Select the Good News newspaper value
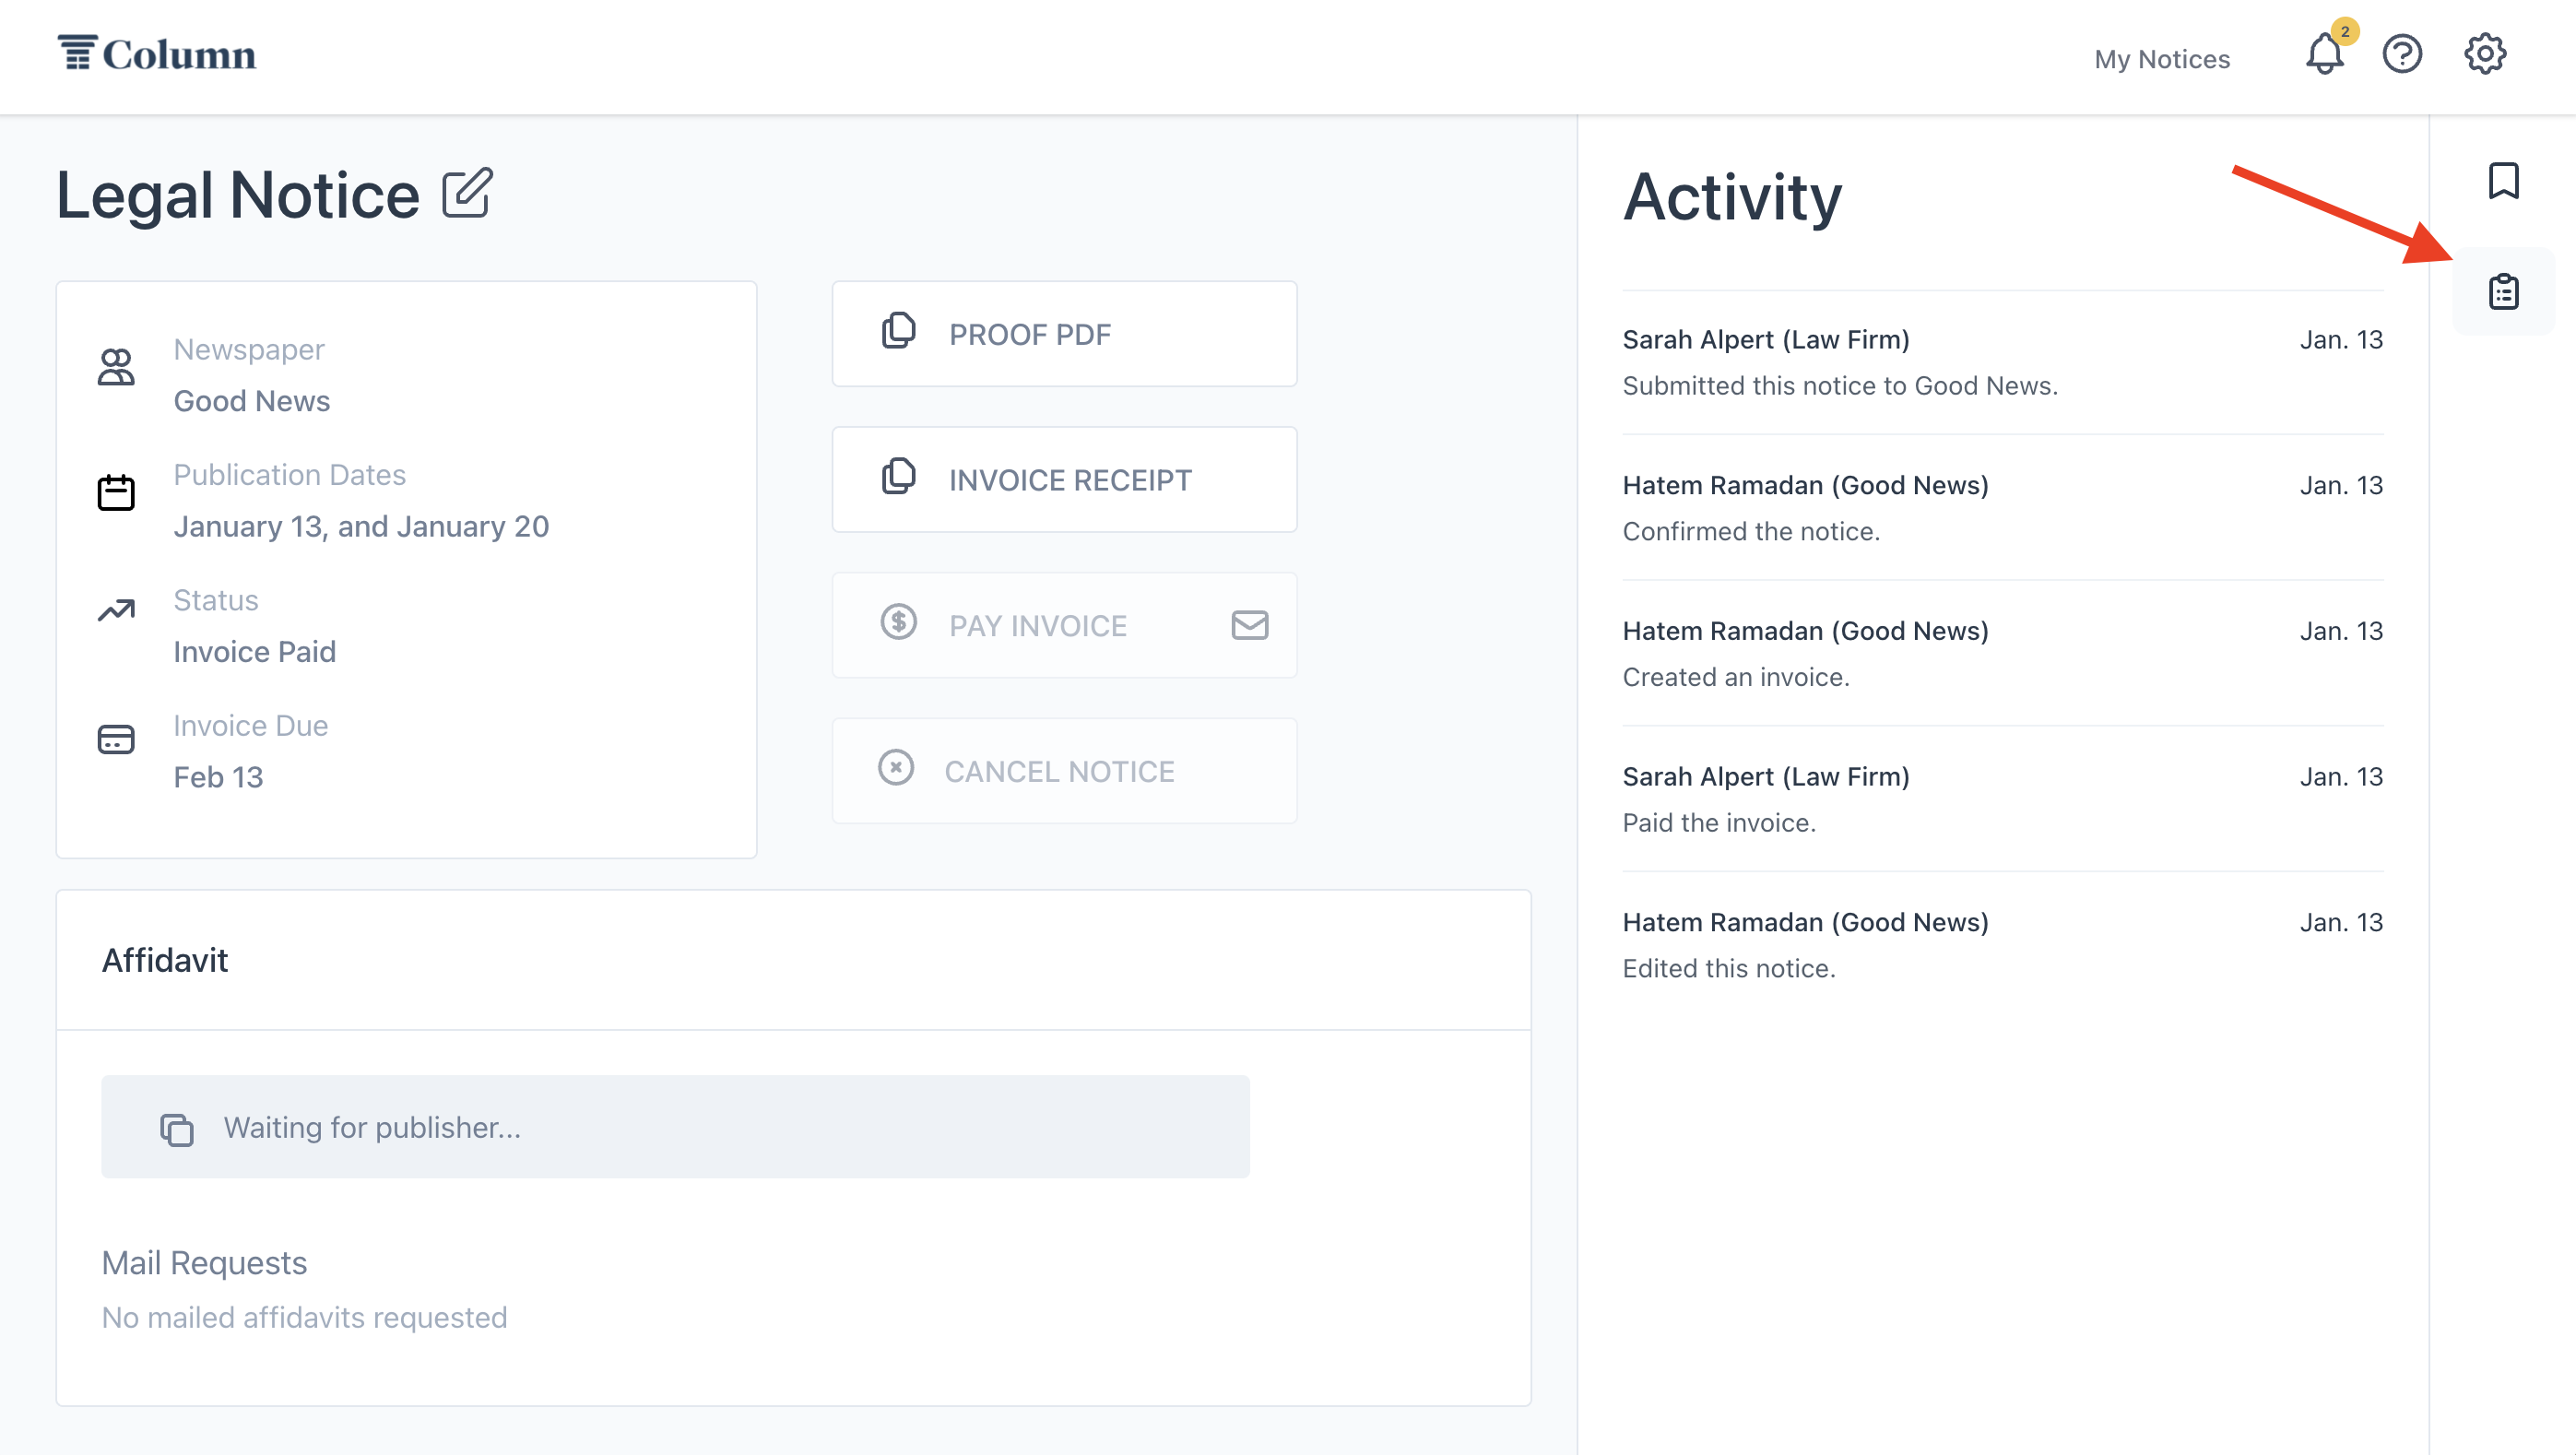 pyautogui.click(x=251, y=401)
